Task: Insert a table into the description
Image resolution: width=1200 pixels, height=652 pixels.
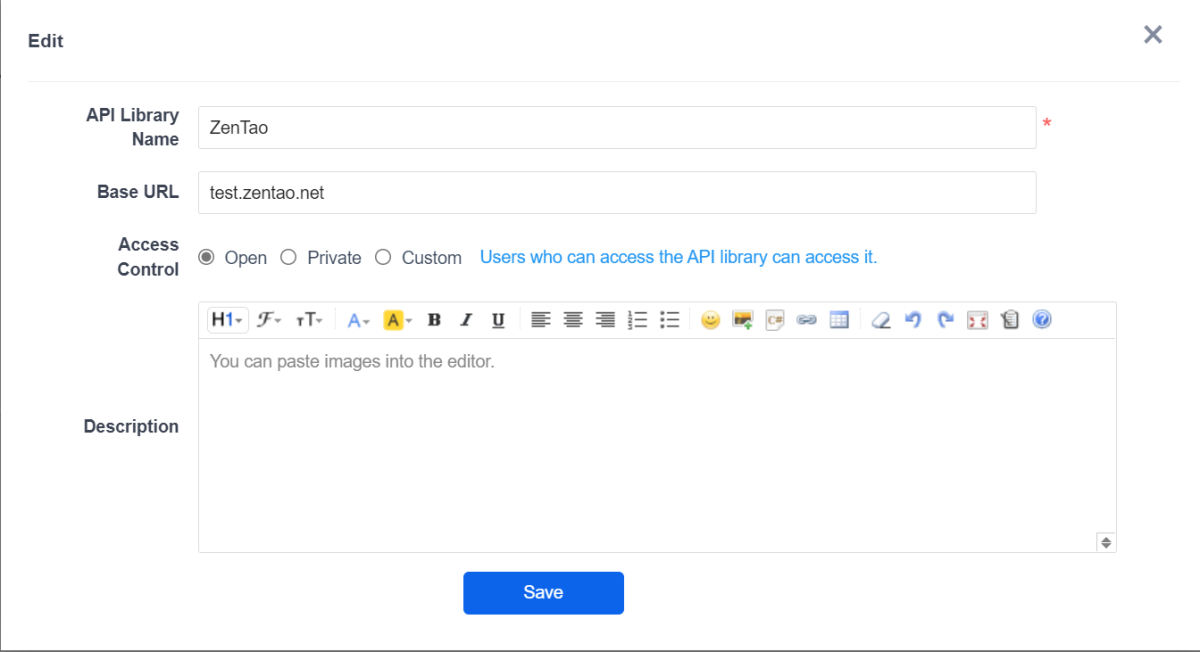Action: 839,320
